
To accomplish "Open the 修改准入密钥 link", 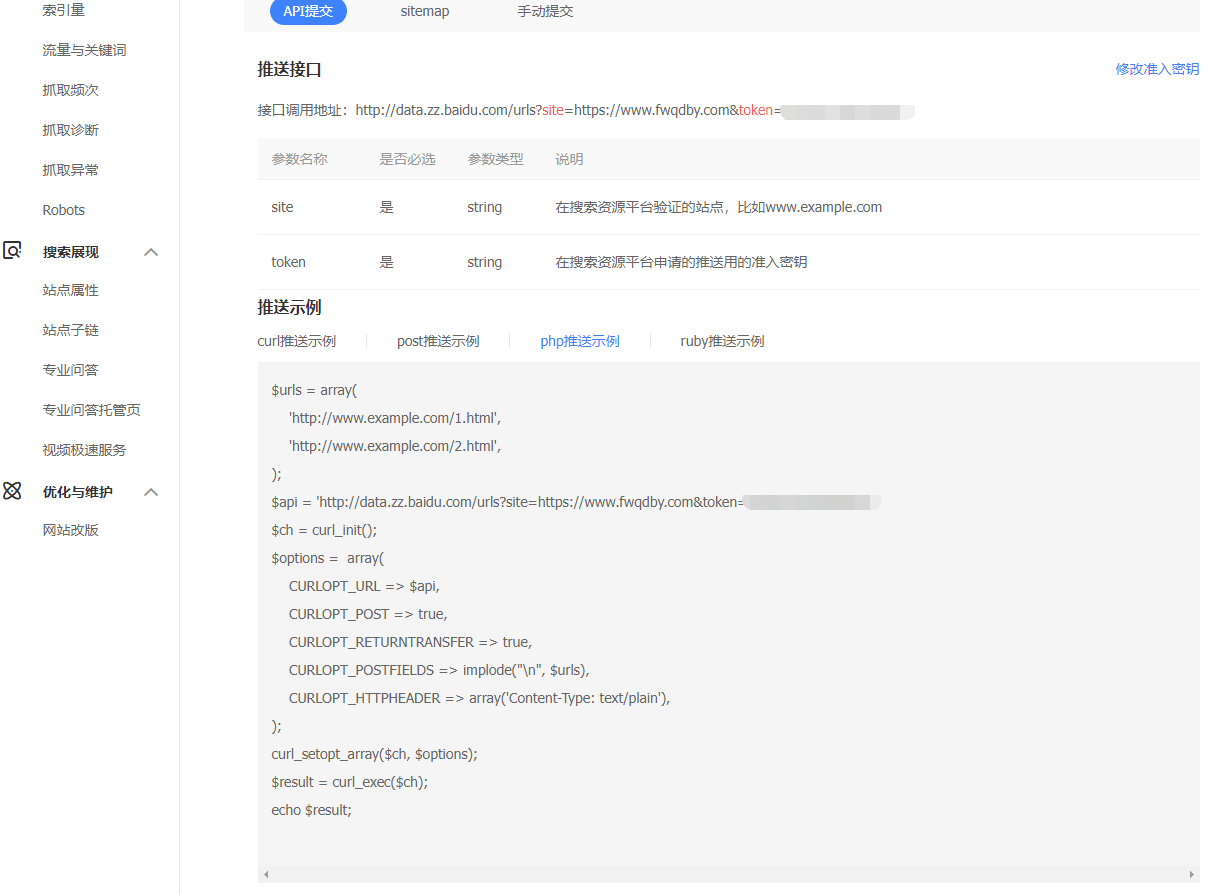I will click(1156, 69).
